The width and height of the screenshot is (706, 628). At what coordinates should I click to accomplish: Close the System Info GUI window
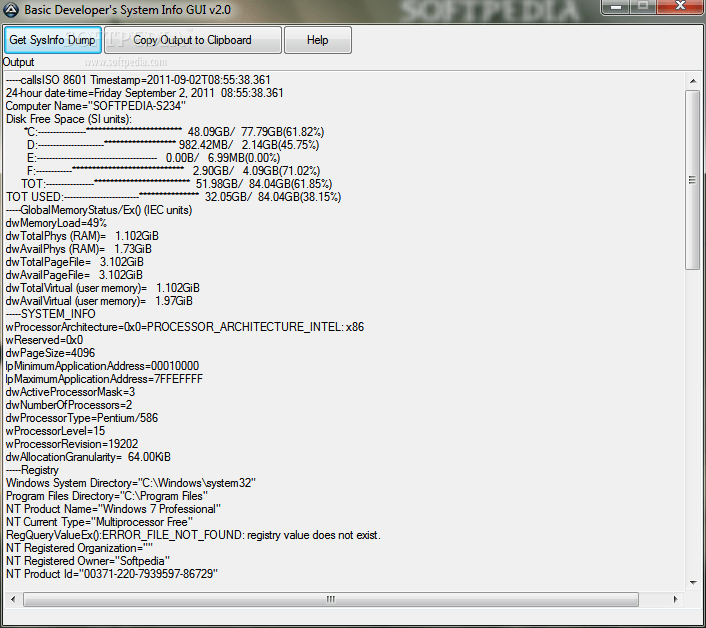[680, 7]
